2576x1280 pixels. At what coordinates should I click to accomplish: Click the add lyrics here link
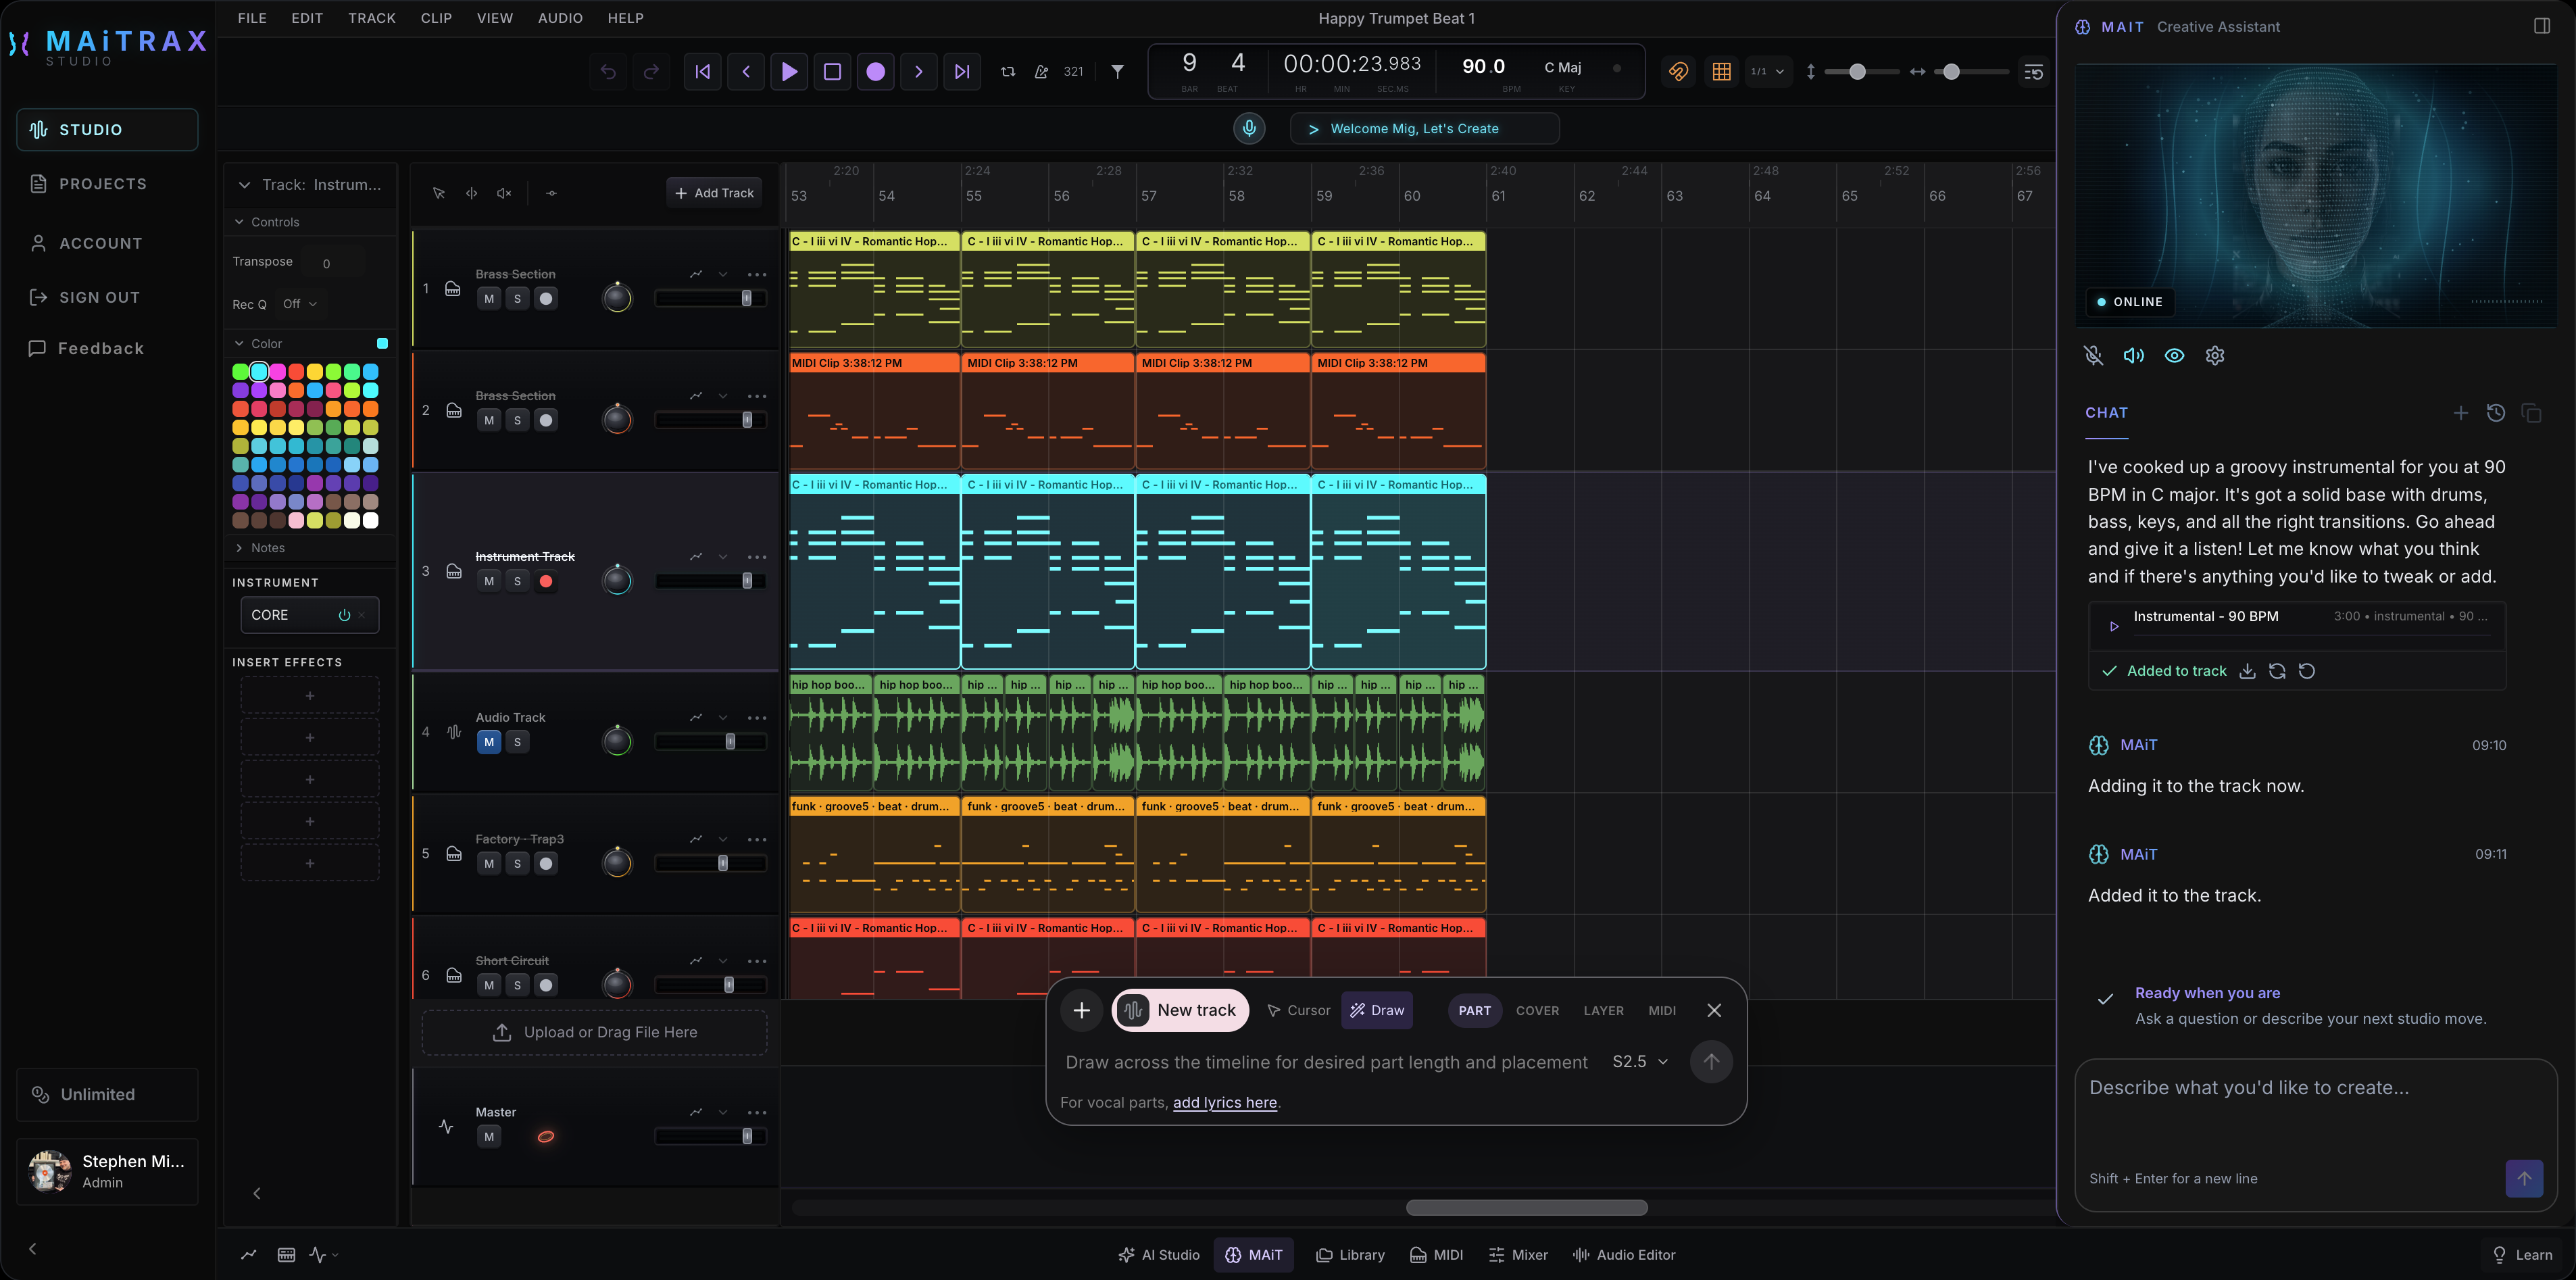click(x=1224, y=1102)
